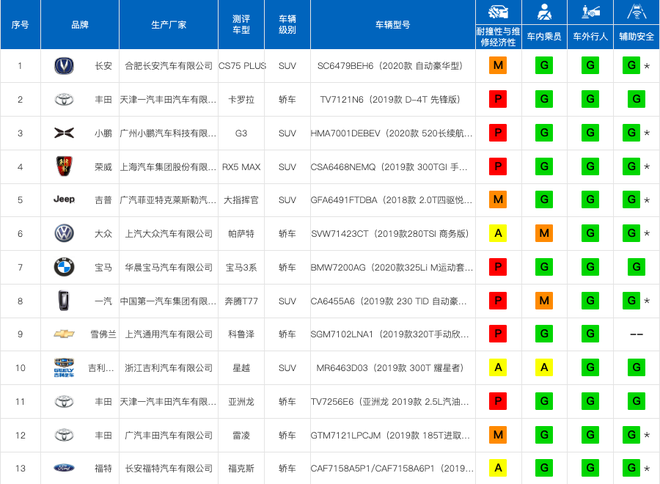Click the Xpeng logo in row 3
The width and height of the screenshot is (660, 484).
(64, 133)
